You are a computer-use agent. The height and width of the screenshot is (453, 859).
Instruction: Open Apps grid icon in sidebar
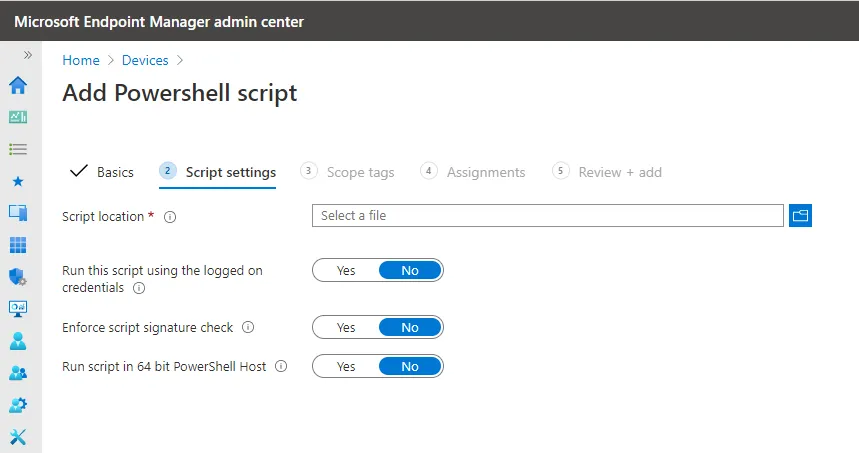coord(18,245)
